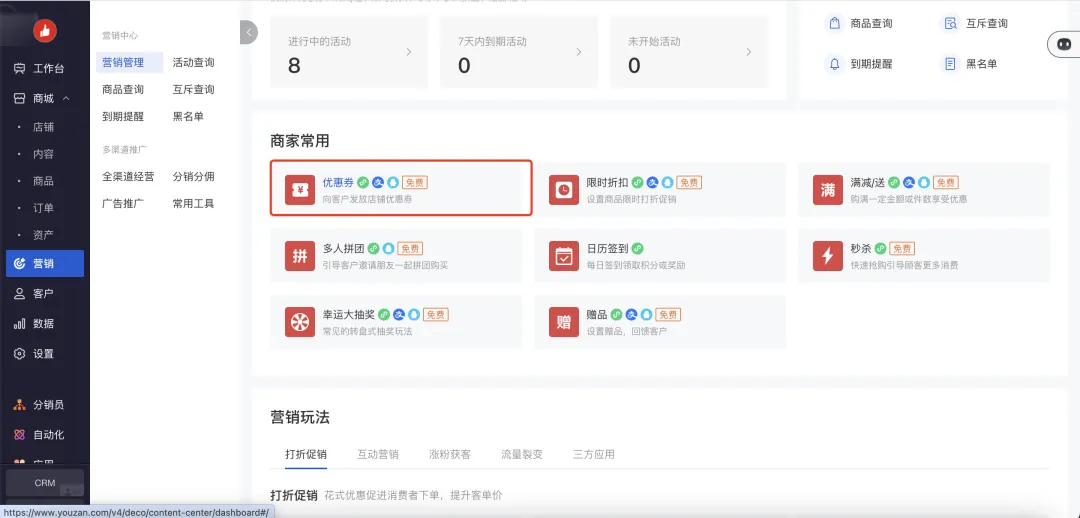The width and height of the screenshot is (1080, 518).
Task: Click the red 优惠券 coupon icon
Action: pos(299,190)
